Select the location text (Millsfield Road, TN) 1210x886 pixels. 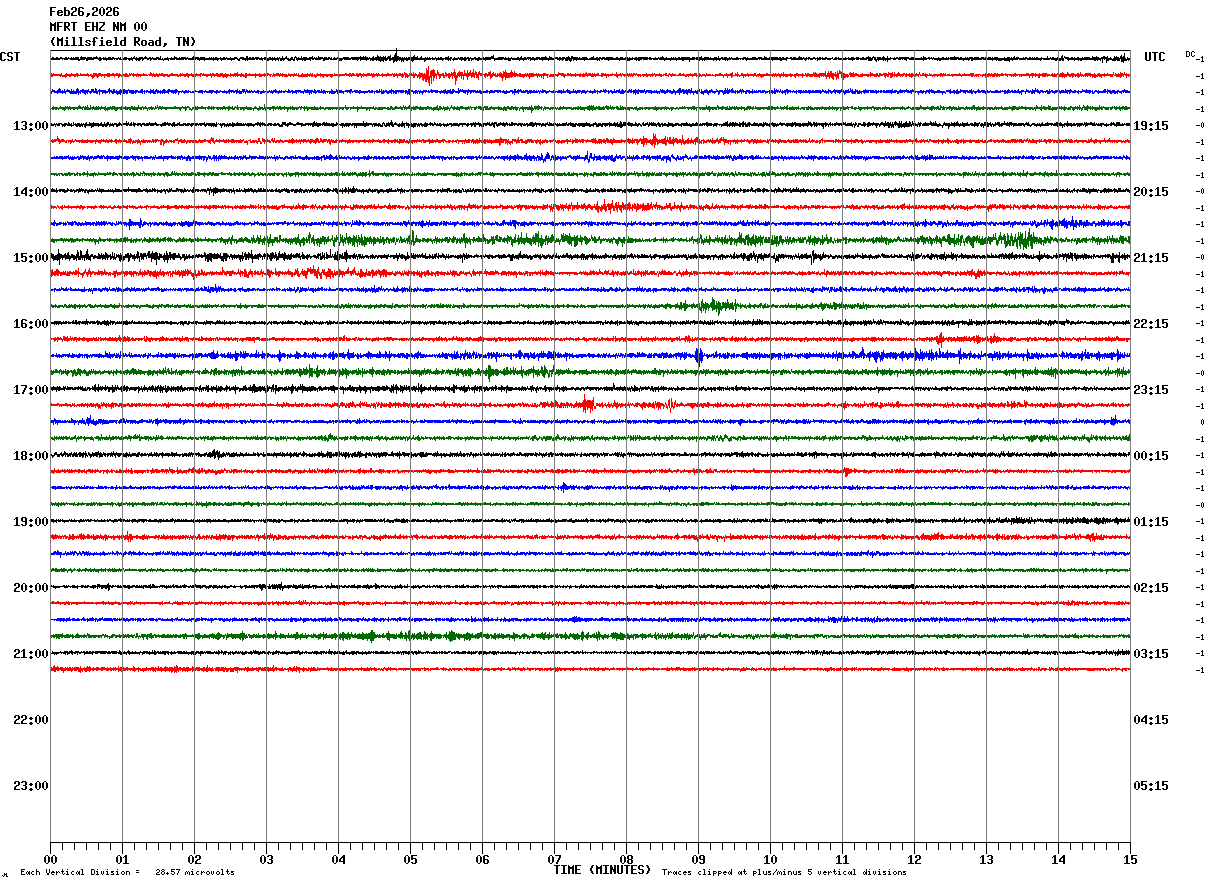[x=123, y=42]
